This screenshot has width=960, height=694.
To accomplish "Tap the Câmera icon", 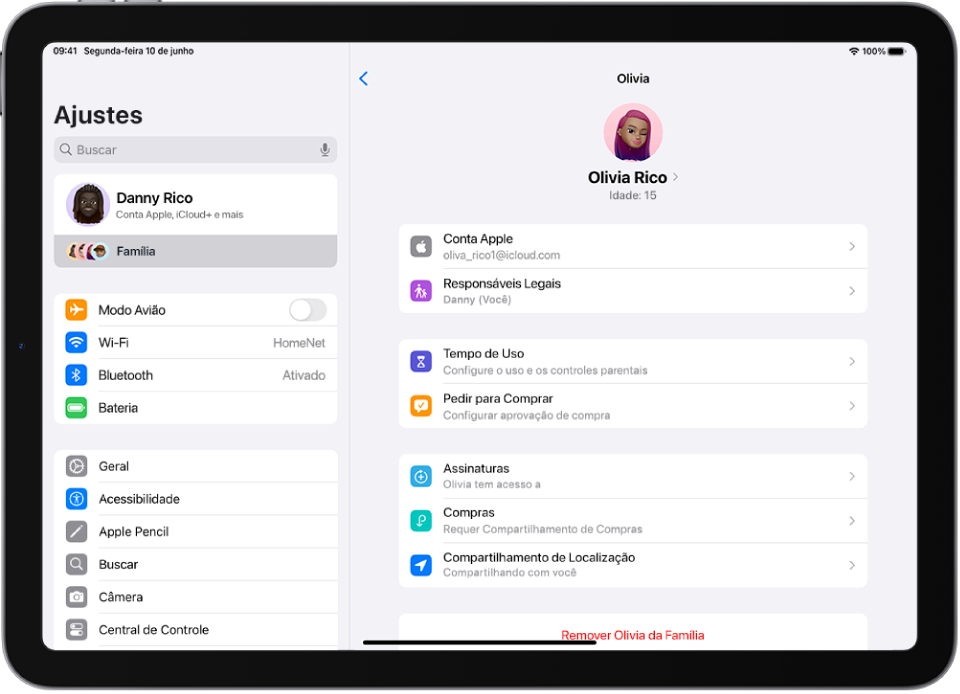I will pyautogui.click(x=77, y=597).
